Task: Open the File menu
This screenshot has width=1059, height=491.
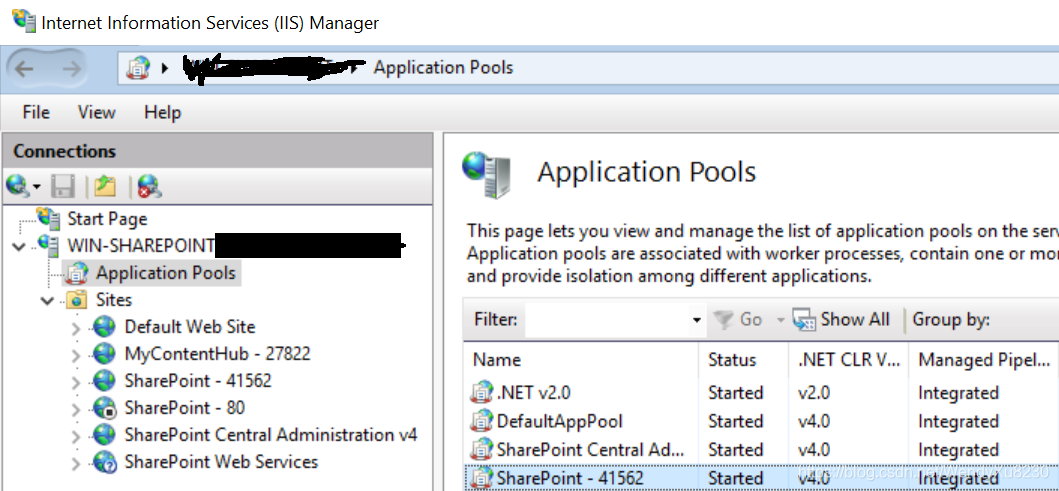Action: pos(36,112)
